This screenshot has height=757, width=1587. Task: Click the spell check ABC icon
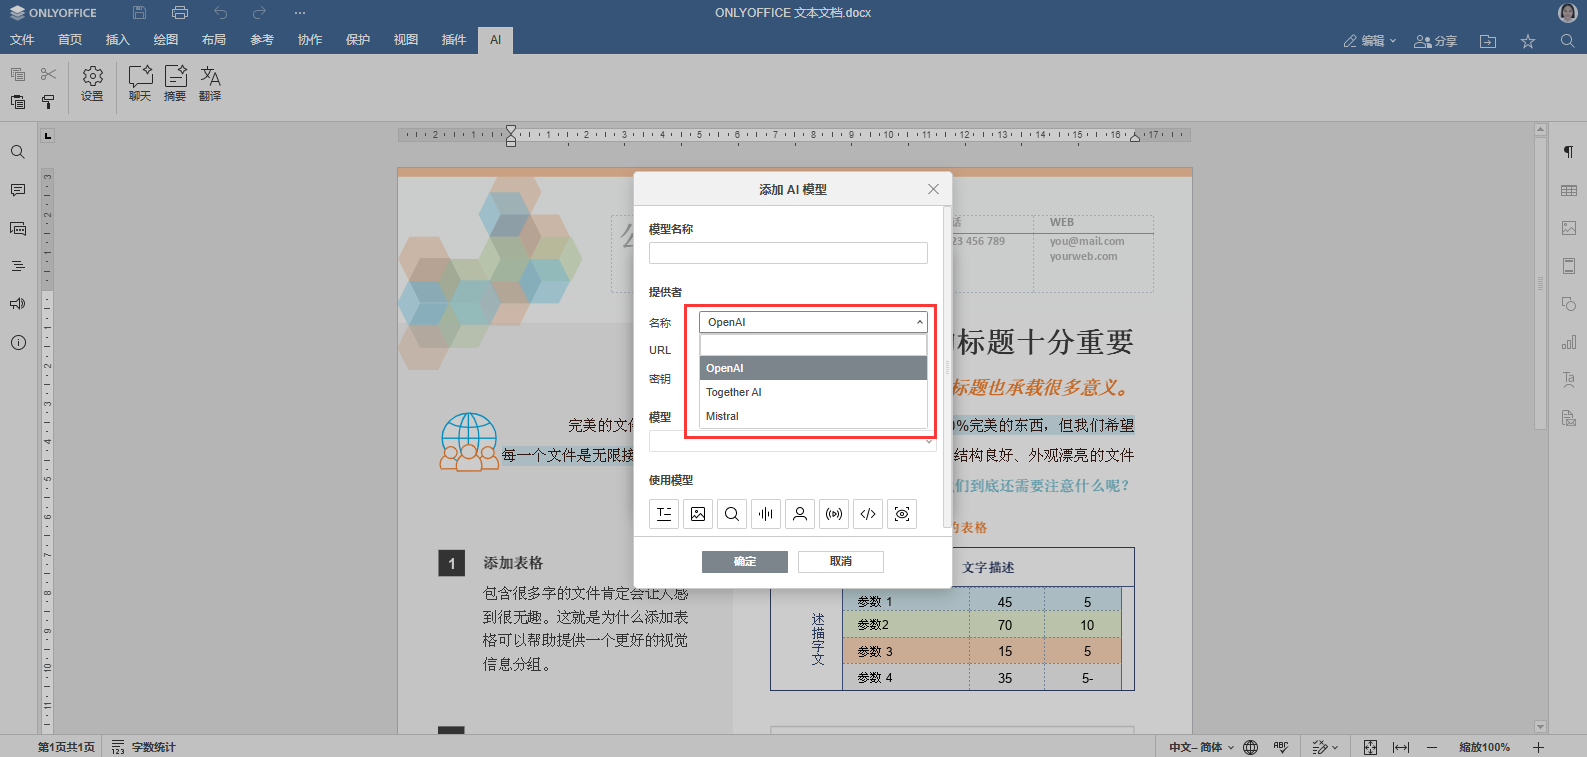pos(1281,747)
